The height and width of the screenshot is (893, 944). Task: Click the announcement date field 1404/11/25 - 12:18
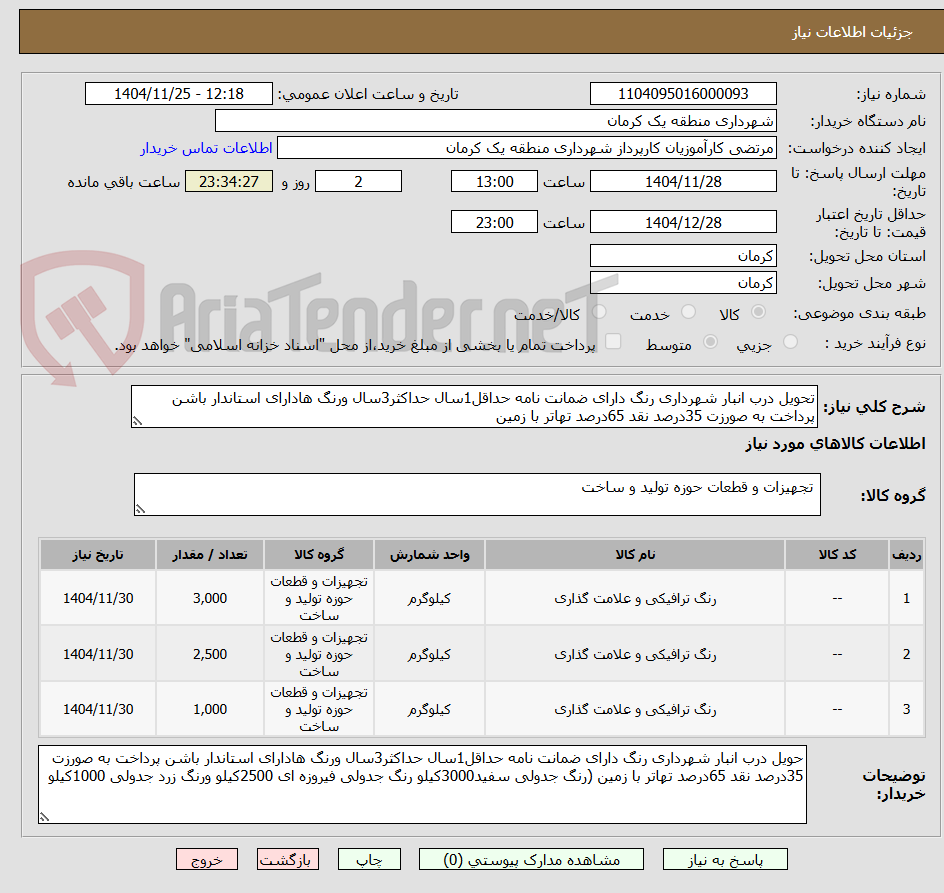179,94
